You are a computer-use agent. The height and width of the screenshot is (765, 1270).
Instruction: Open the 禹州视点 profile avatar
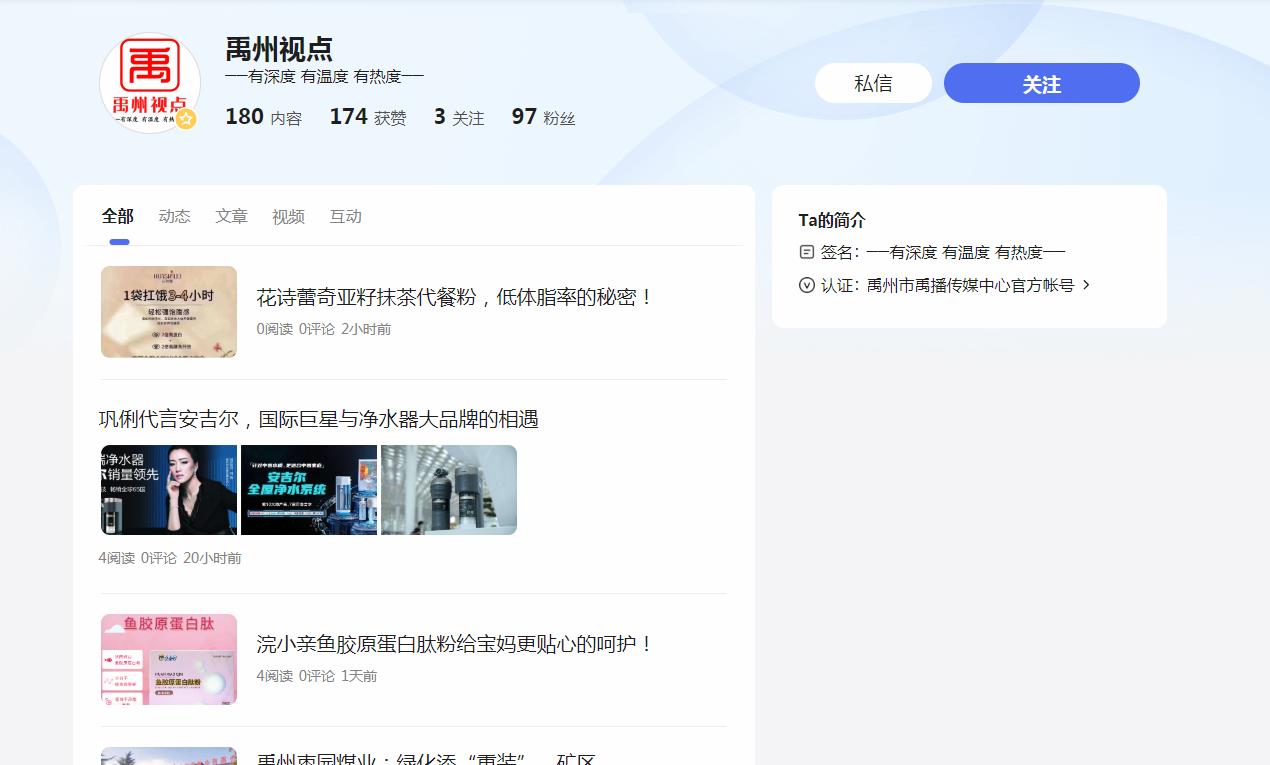[150, 83]
